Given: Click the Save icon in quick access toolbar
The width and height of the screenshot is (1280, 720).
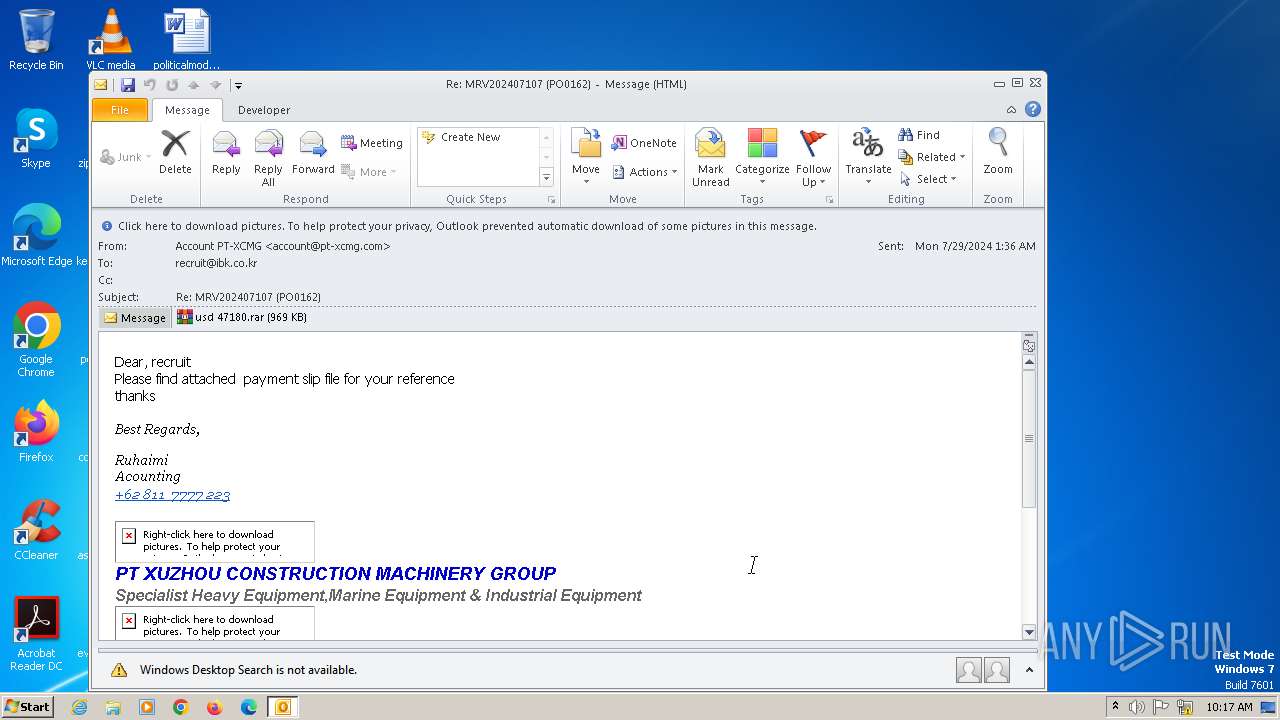Looking at the screenshot, I should [x=127, y=85].
